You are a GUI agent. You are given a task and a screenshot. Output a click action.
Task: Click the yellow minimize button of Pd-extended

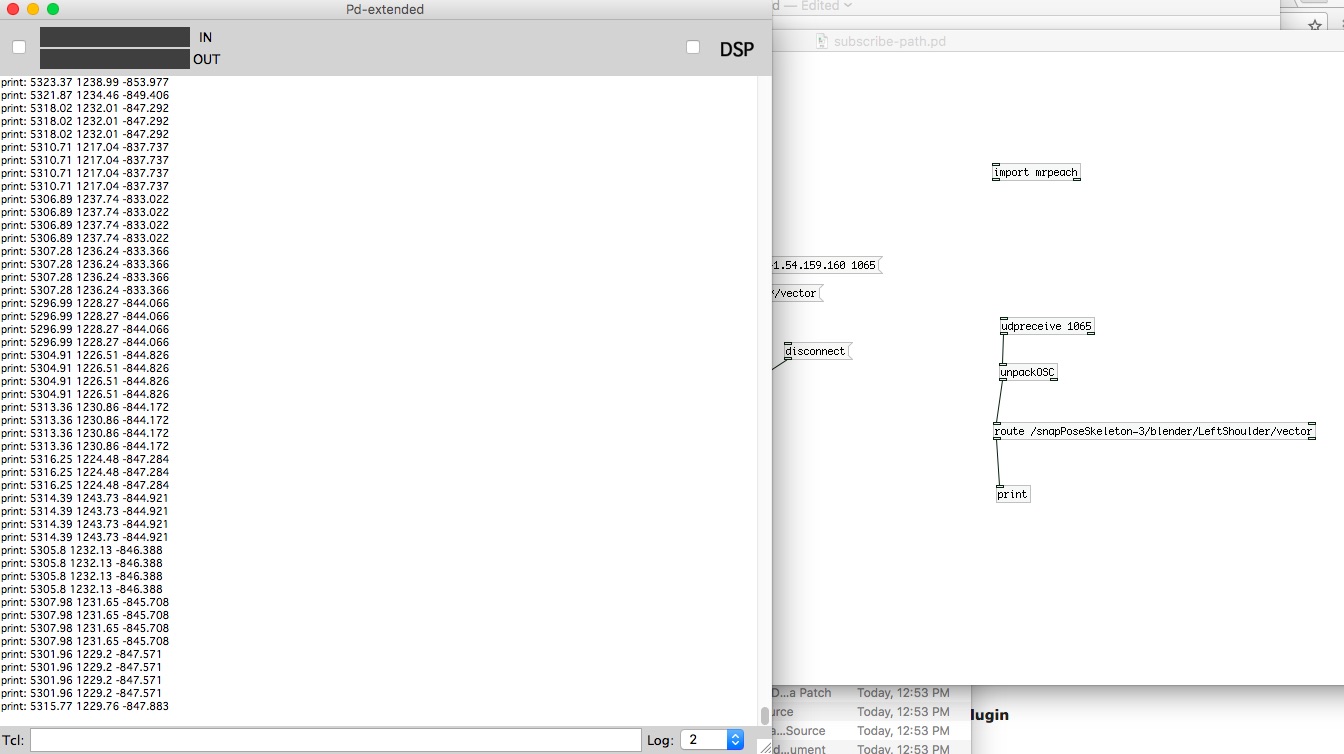coord(33,9)
